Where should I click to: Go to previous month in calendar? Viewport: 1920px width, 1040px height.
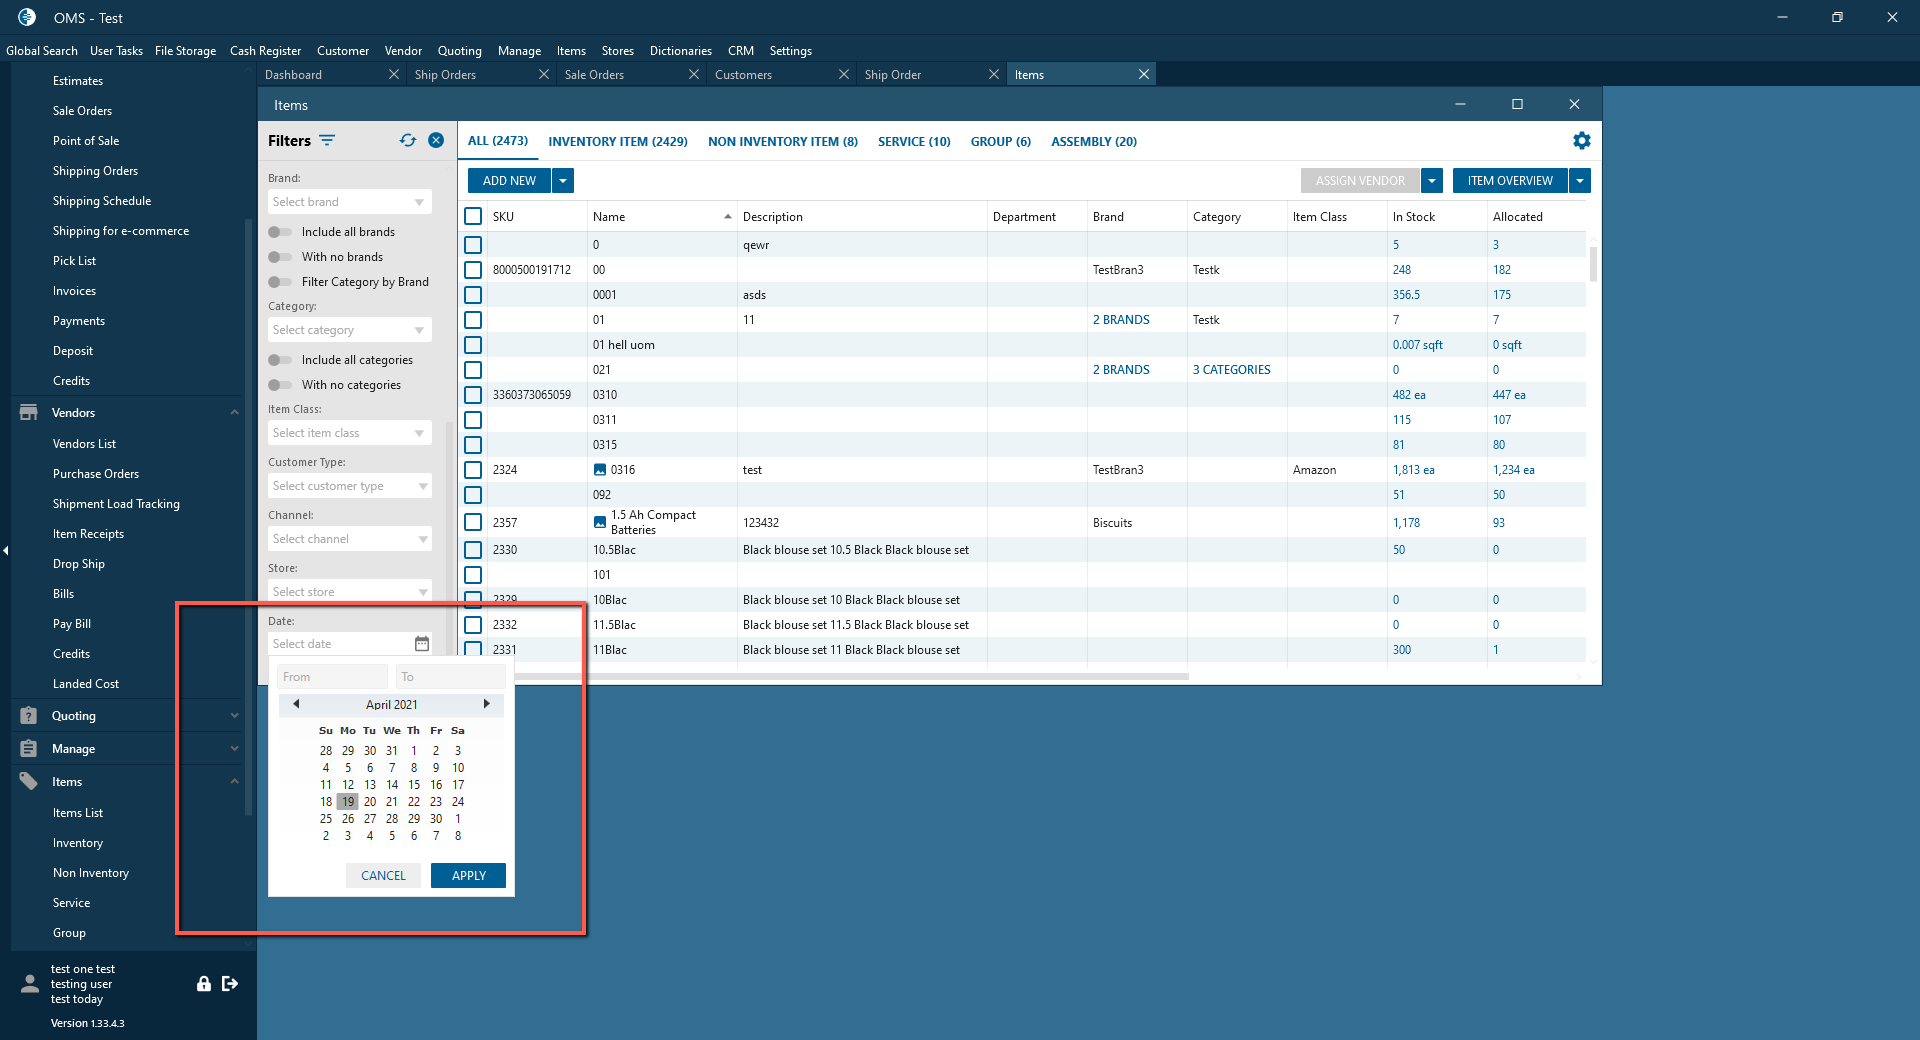[x=296, y=704]
